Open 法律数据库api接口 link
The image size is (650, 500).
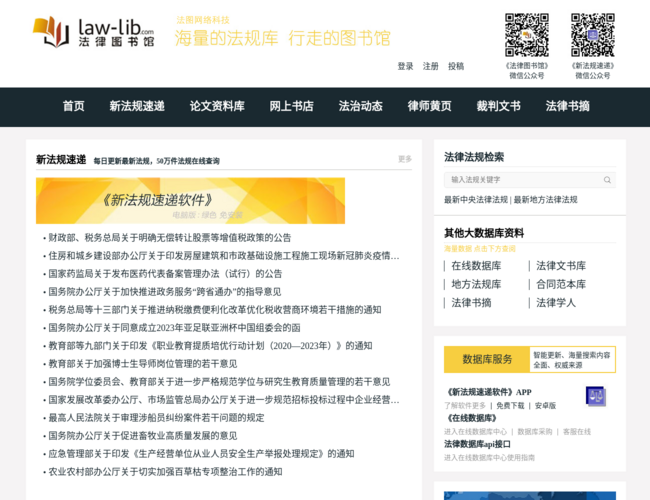pyautogui.click(x=477, y=444)
